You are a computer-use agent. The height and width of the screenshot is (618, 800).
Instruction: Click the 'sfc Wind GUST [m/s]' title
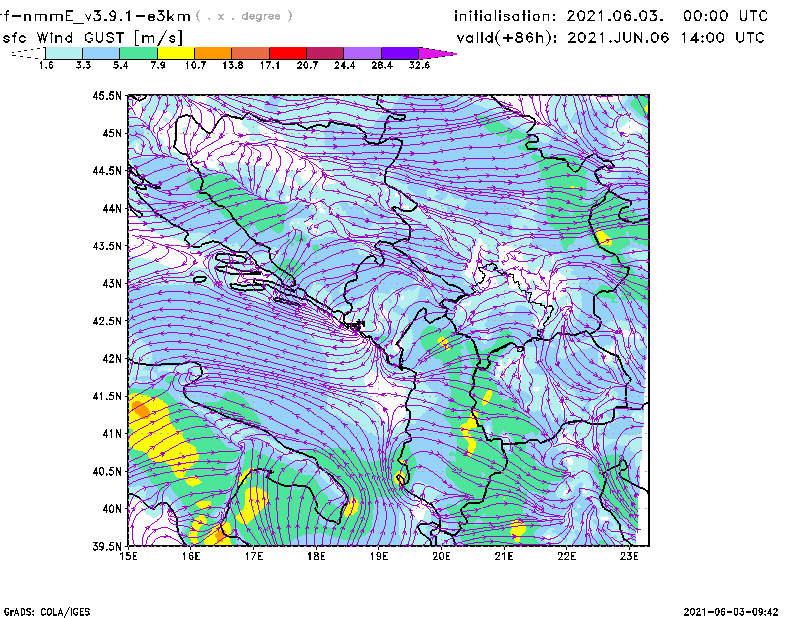pos(92,38)
